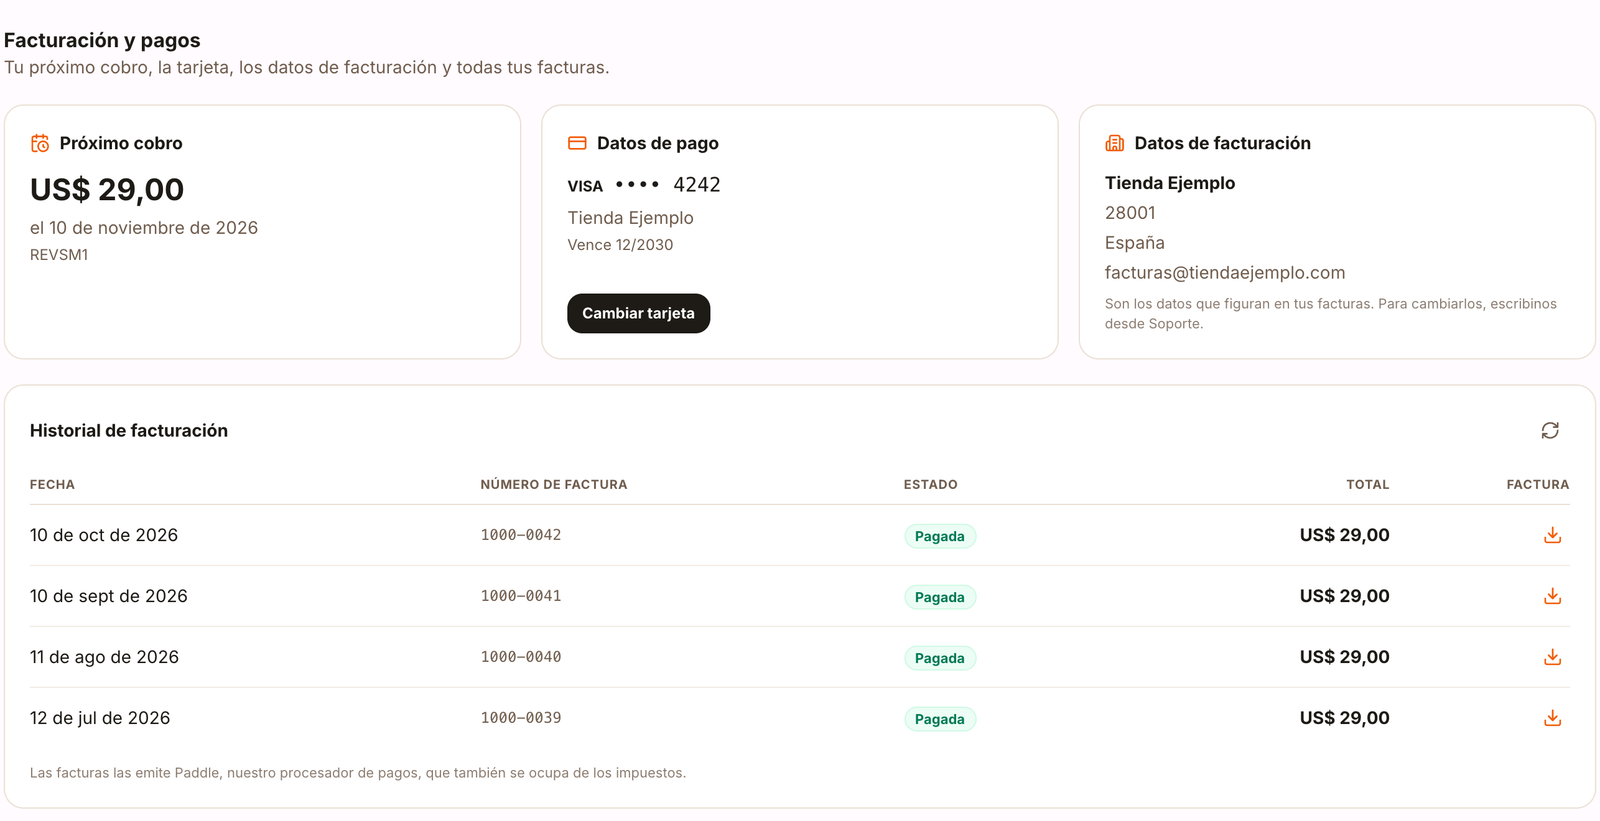The width and height of the screenshot is (1600, 821).
Task: Click the Tienda Ejemplo name under Datos de facturación
Action: tap(1170, 183)
